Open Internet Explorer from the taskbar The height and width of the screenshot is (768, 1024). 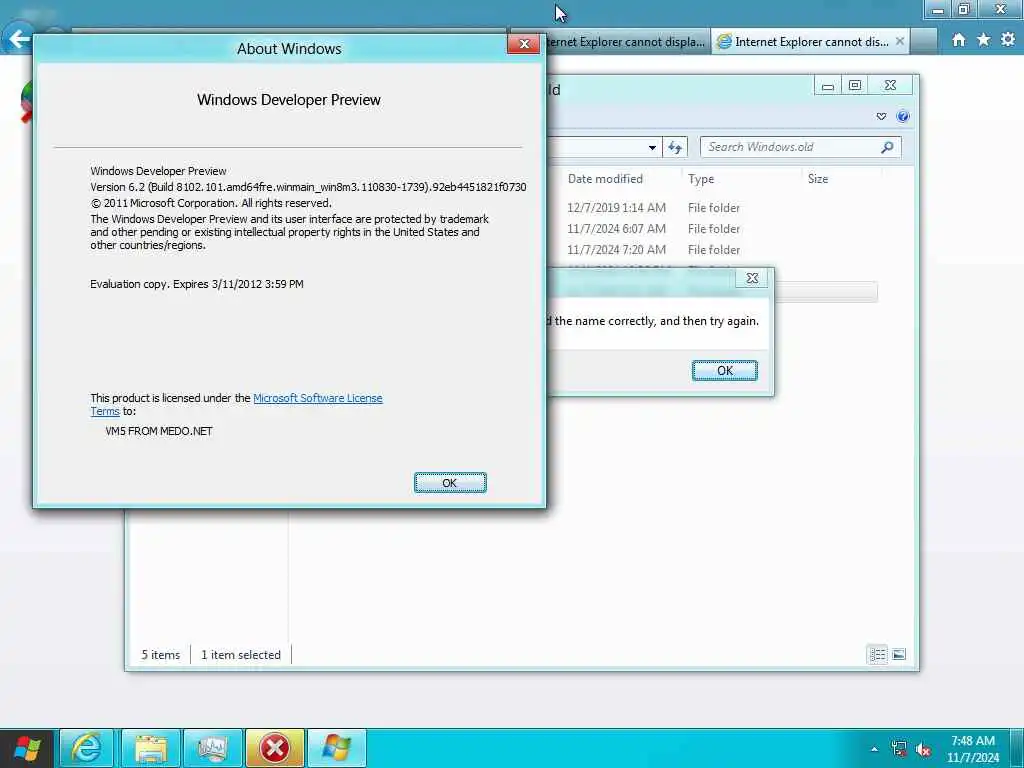coord(86,748)
